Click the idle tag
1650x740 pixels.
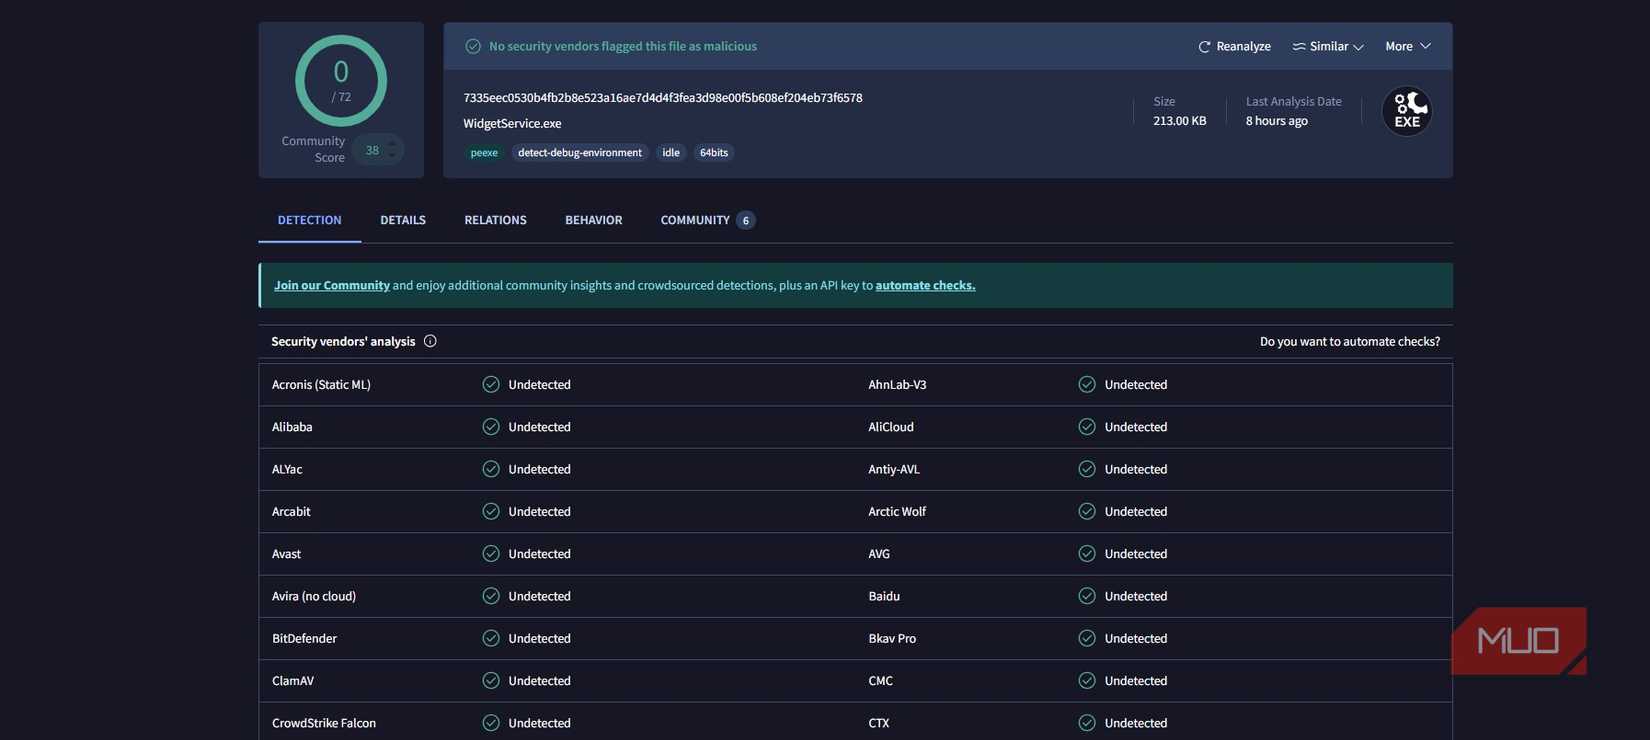pyautogui.click(x=671, y=153)
